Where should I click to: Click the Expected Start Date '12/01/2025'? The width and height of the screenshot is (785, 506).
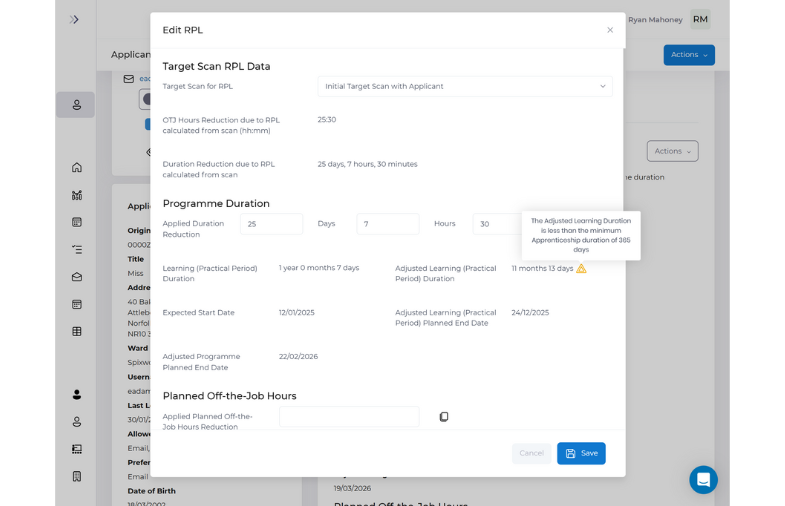coord(296,313)
